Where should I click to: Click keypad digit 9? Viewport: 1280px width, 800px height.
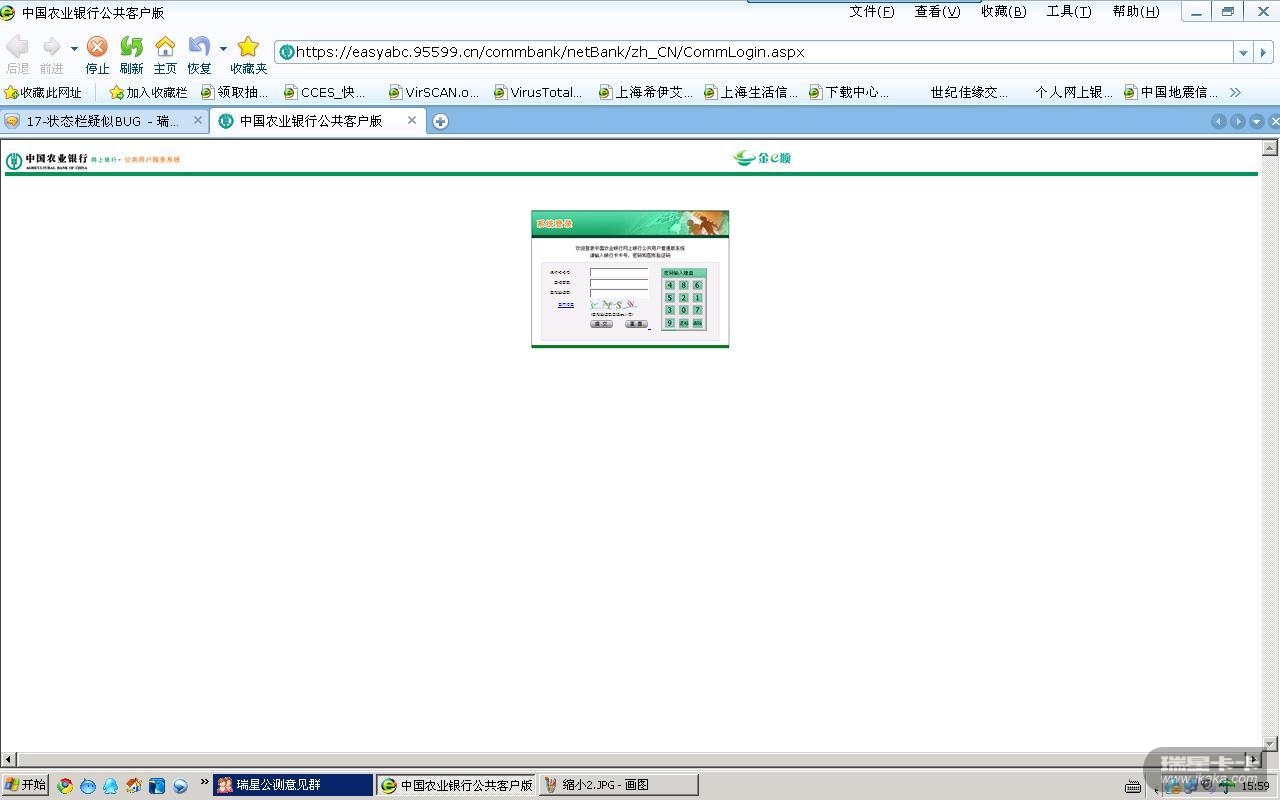tap(670, 323)
